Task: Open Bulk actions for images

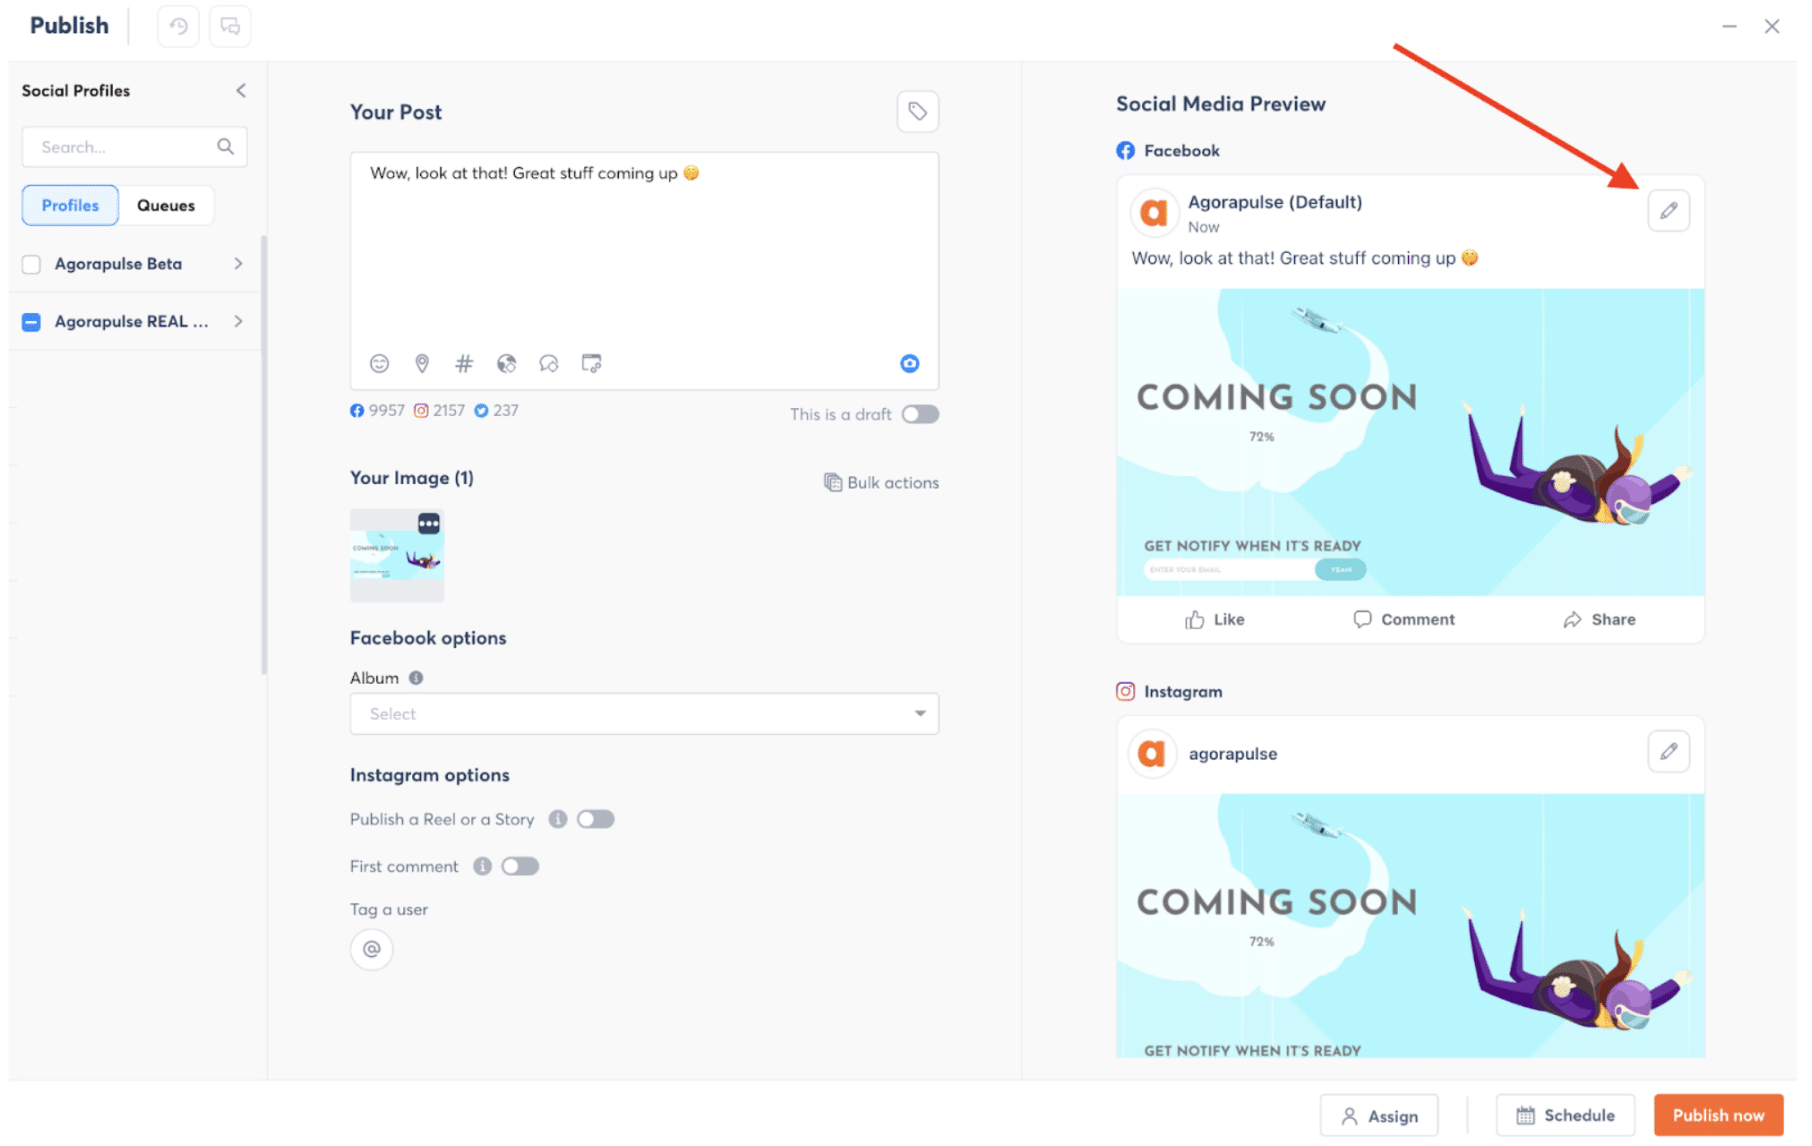Action: [881, 482]
